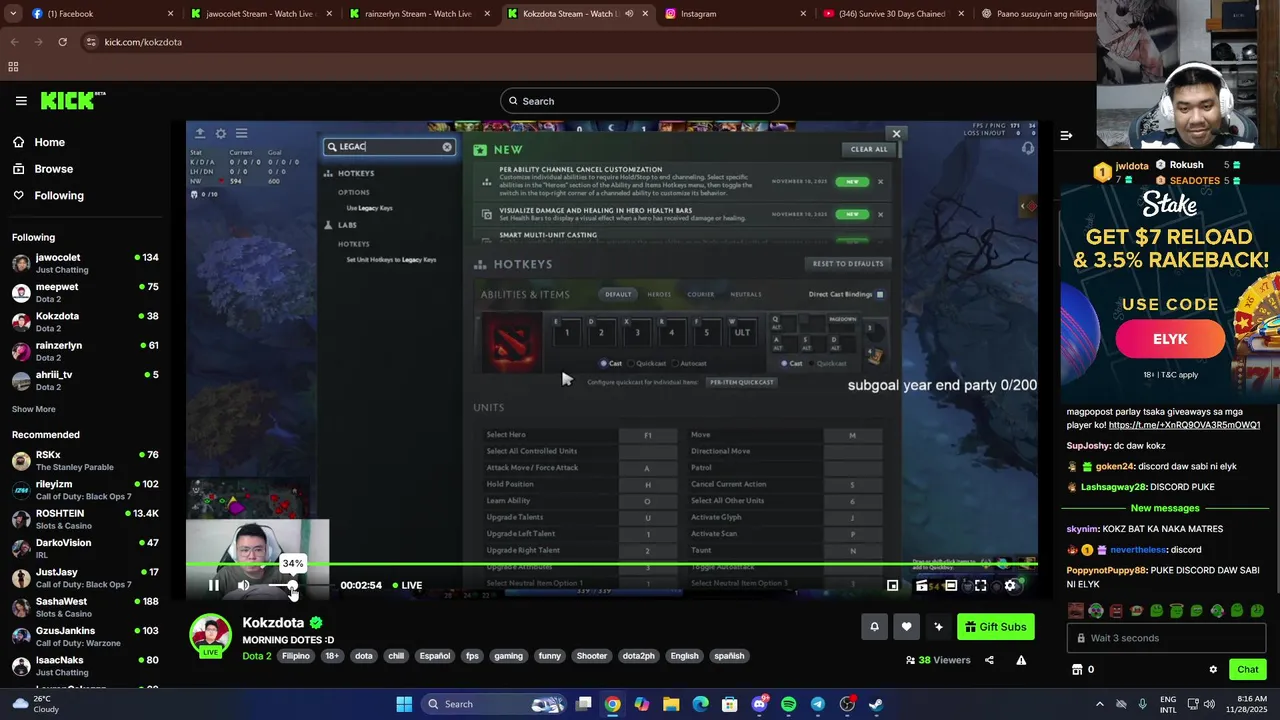Open the chat shop icon
Viewport: 1280px width, 720px height.
click(x=1077, y=670)
